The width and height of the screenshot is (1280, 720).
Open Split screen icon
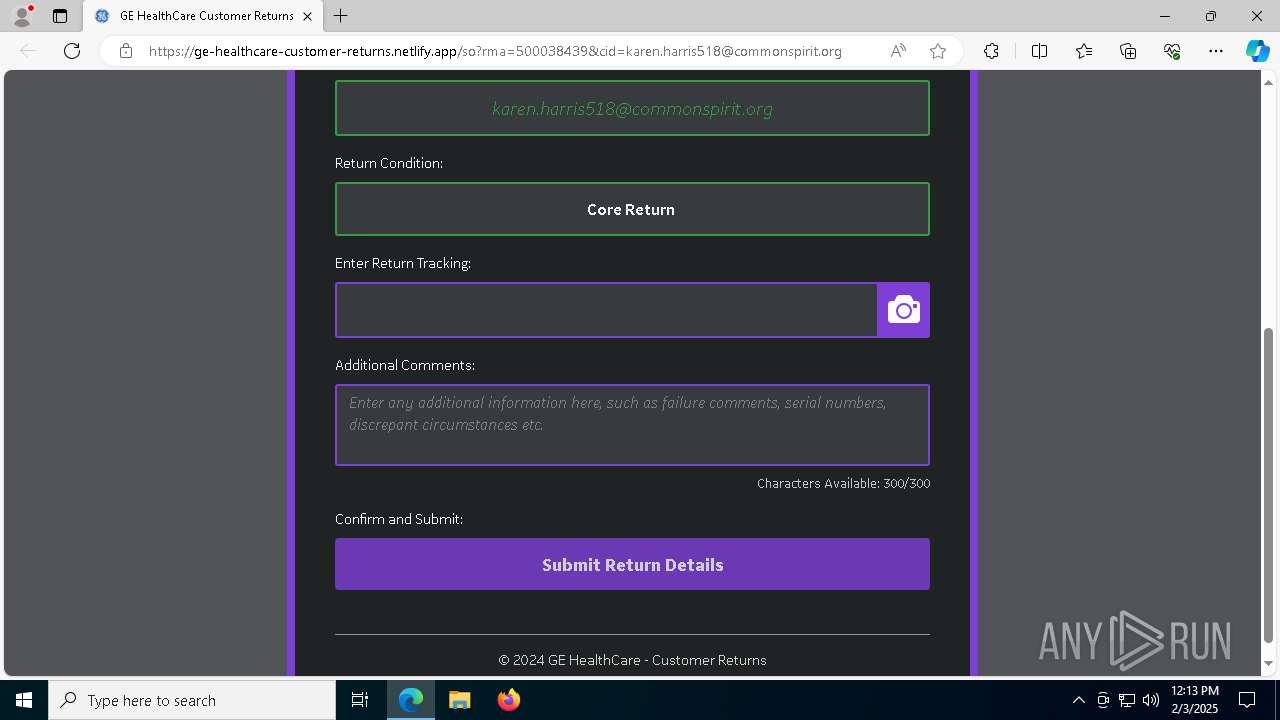(1039, 51)
